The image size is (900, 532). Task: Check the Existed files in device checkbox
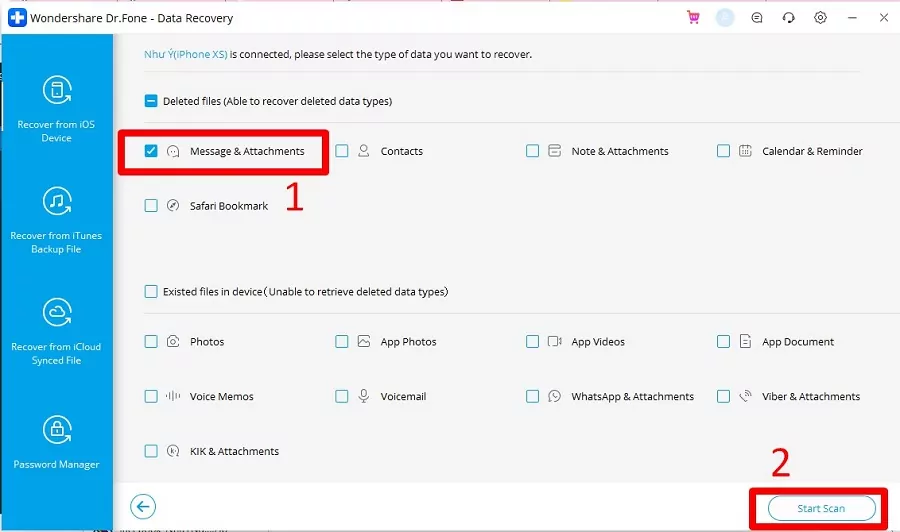coord(151,292)
